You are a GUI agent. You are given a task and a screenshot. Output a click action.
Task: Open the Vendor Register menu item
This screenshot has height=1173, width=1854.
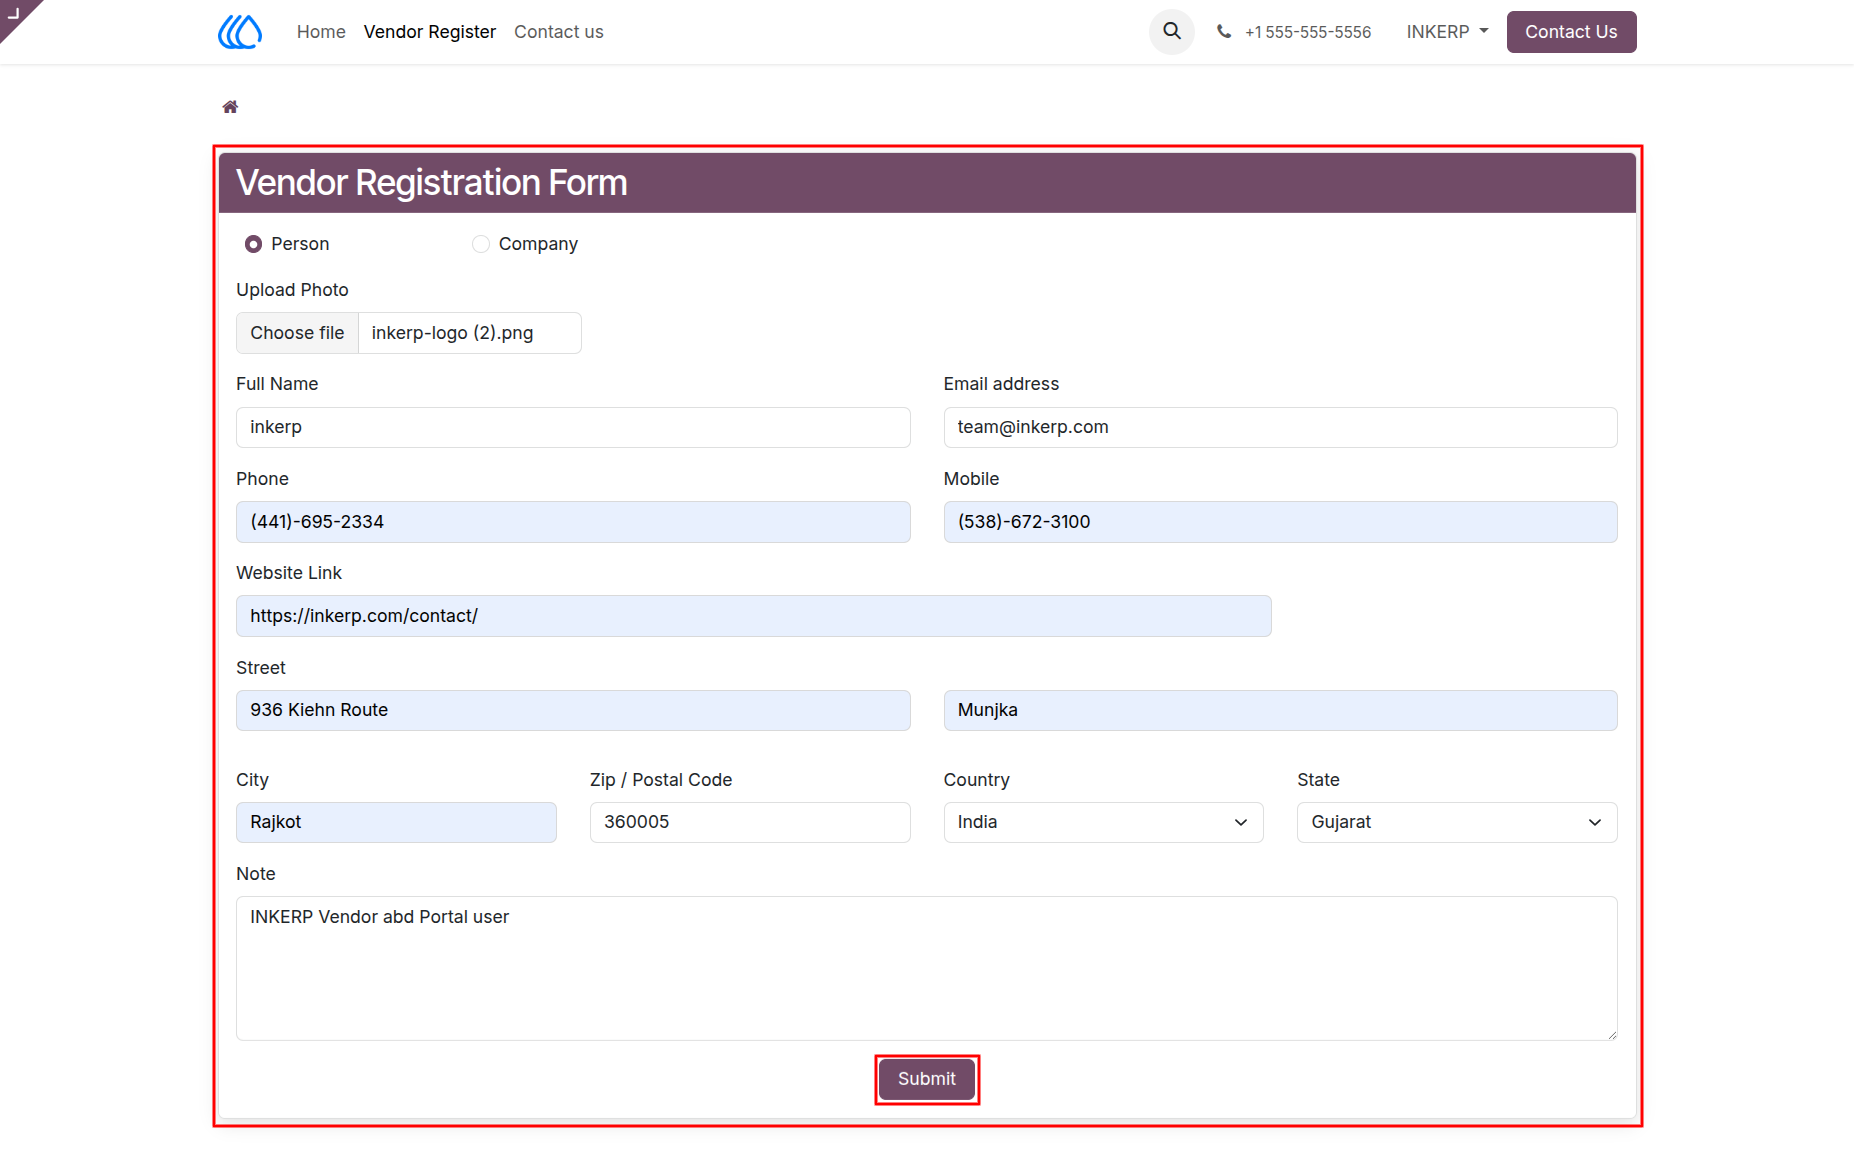click(x=430, y=32)
